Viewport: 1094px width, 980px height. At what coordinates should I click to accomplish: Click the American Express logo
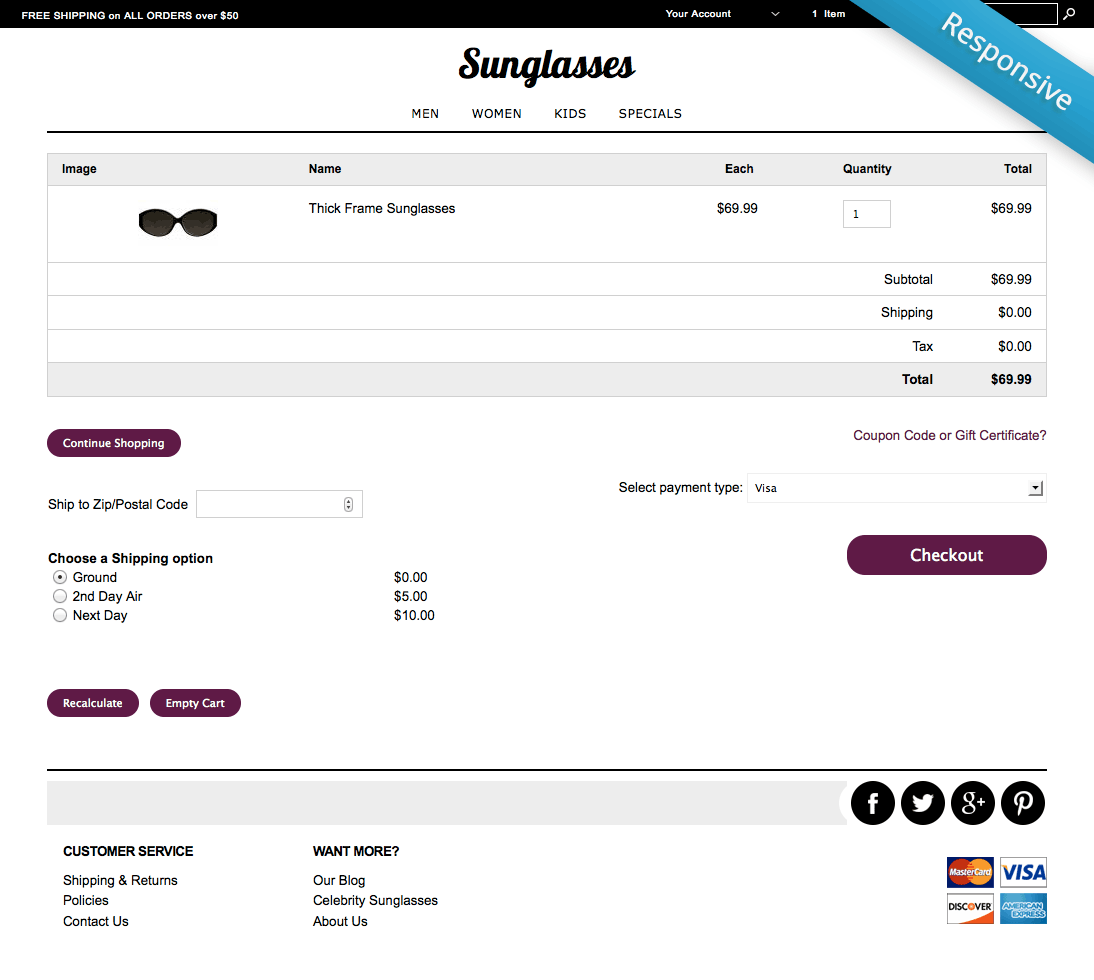(x=1023, y=908)
